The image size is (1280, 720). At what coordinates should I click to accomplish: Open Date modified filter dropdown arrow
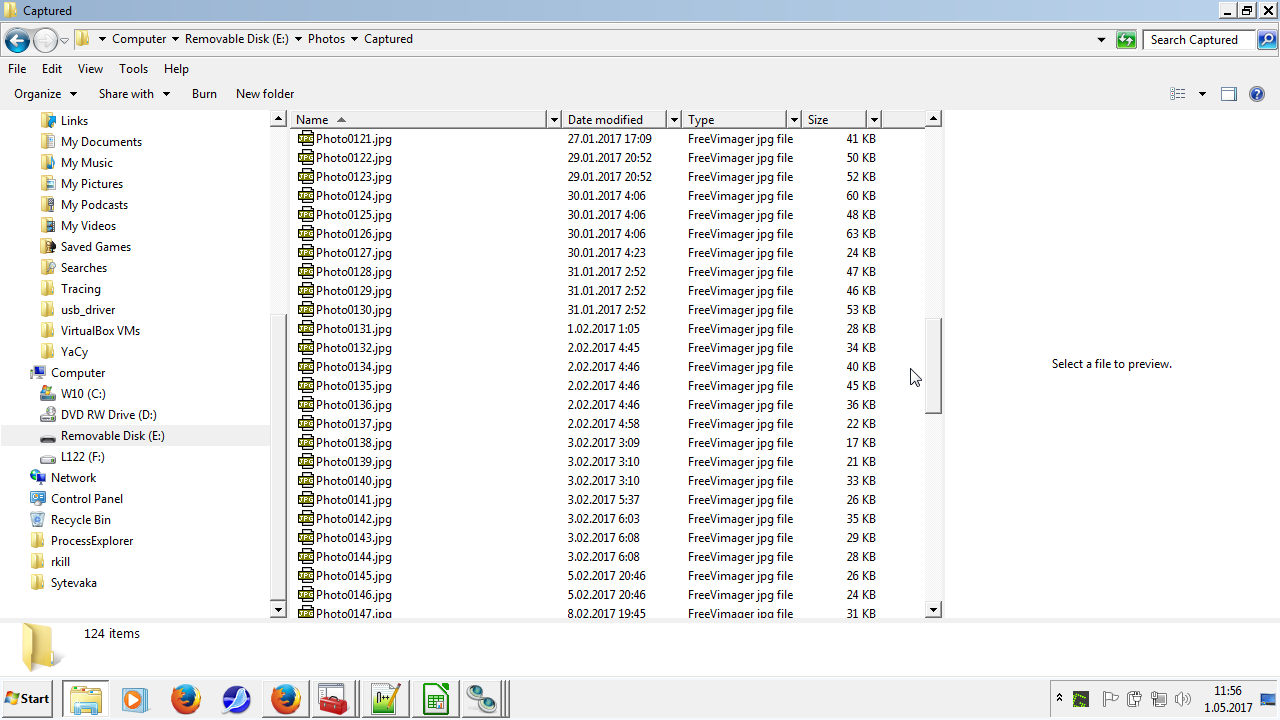click(674, 120)
